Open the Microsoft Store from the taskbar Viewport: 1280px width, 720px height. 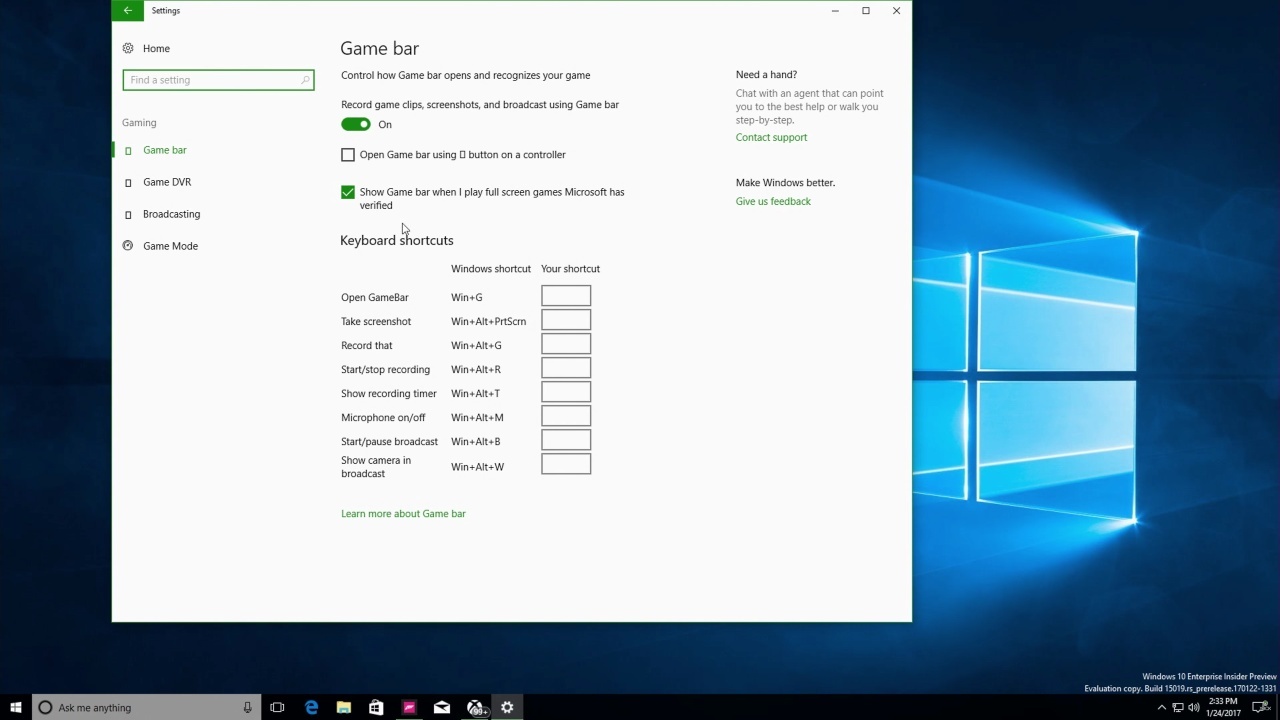375,707
